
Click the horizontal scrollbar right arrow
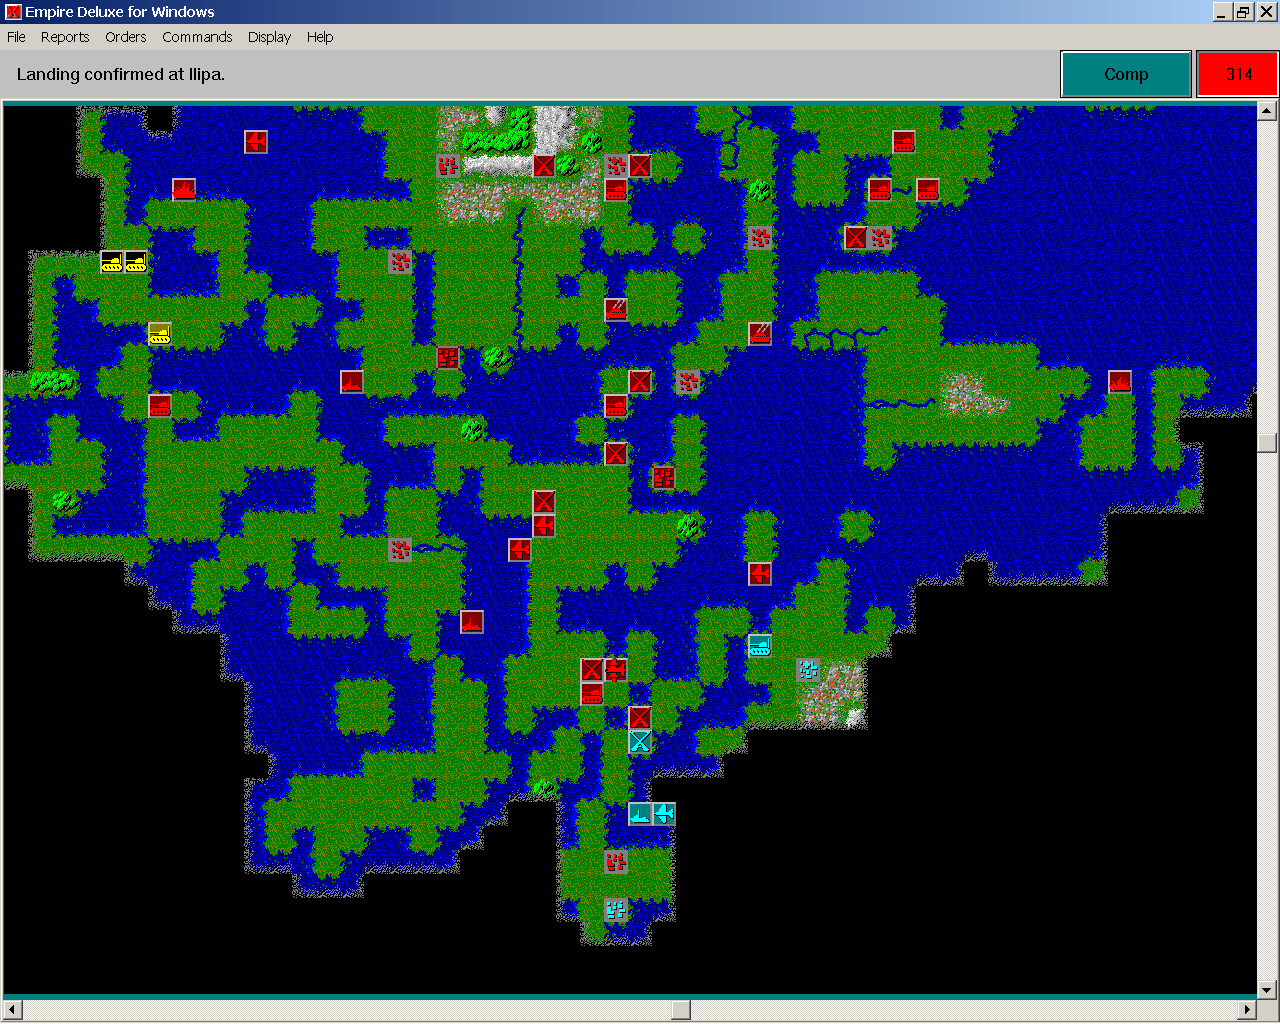click(1248, 1010)
